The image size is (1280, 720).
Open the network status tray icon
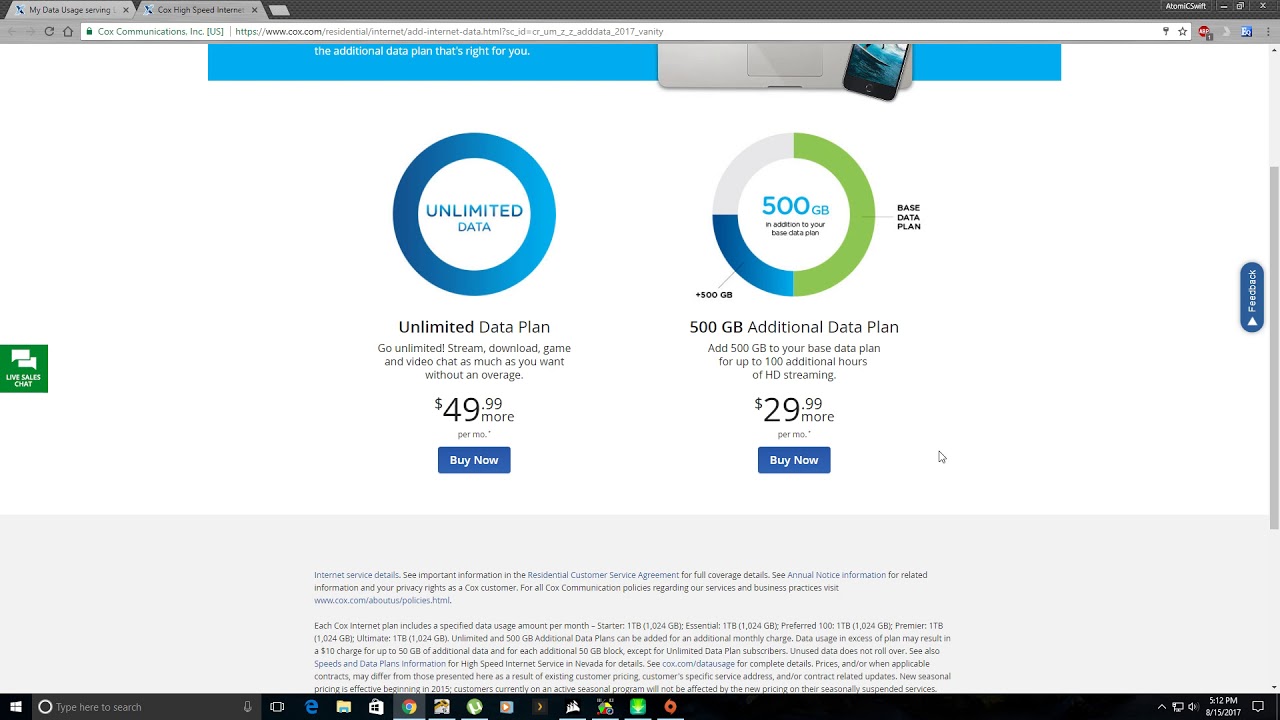1177,707
